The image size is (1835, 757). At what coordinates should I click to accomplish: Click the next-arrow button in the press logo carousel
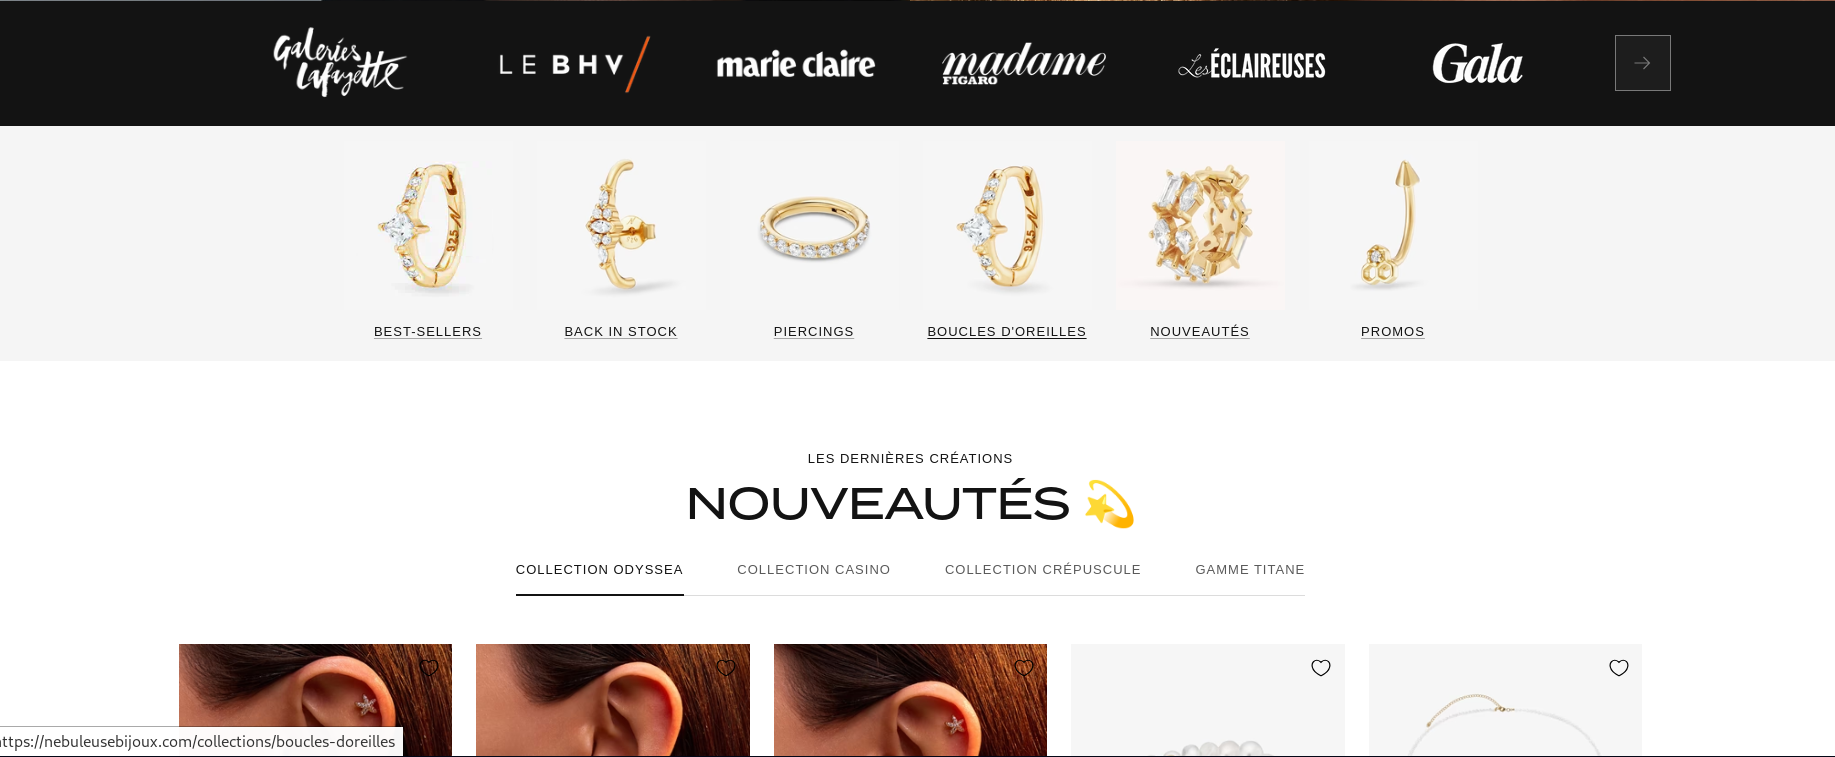(1642, 63)
